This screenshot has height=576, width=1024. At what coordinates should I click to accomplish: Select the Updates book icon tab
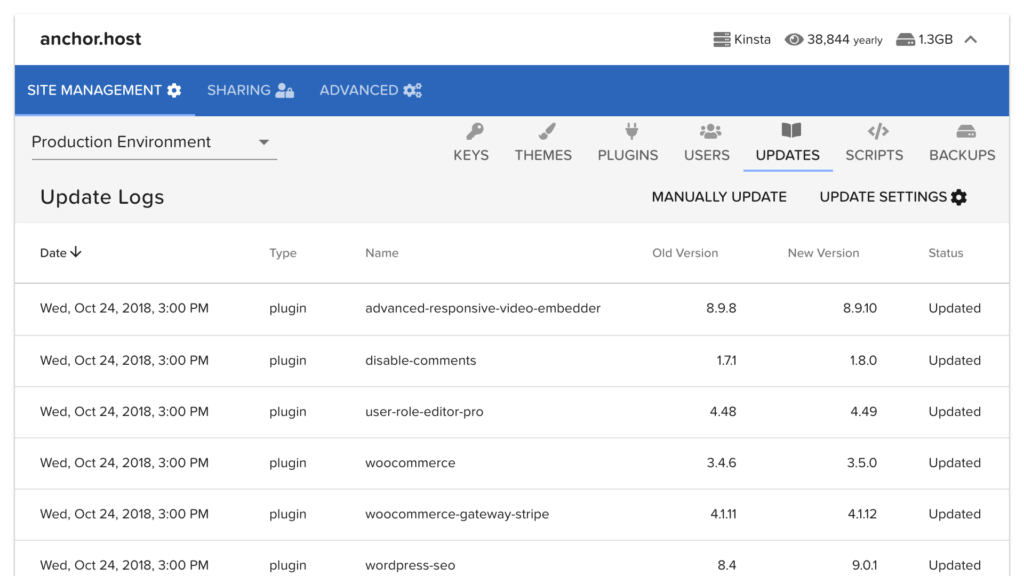(791, 131)
